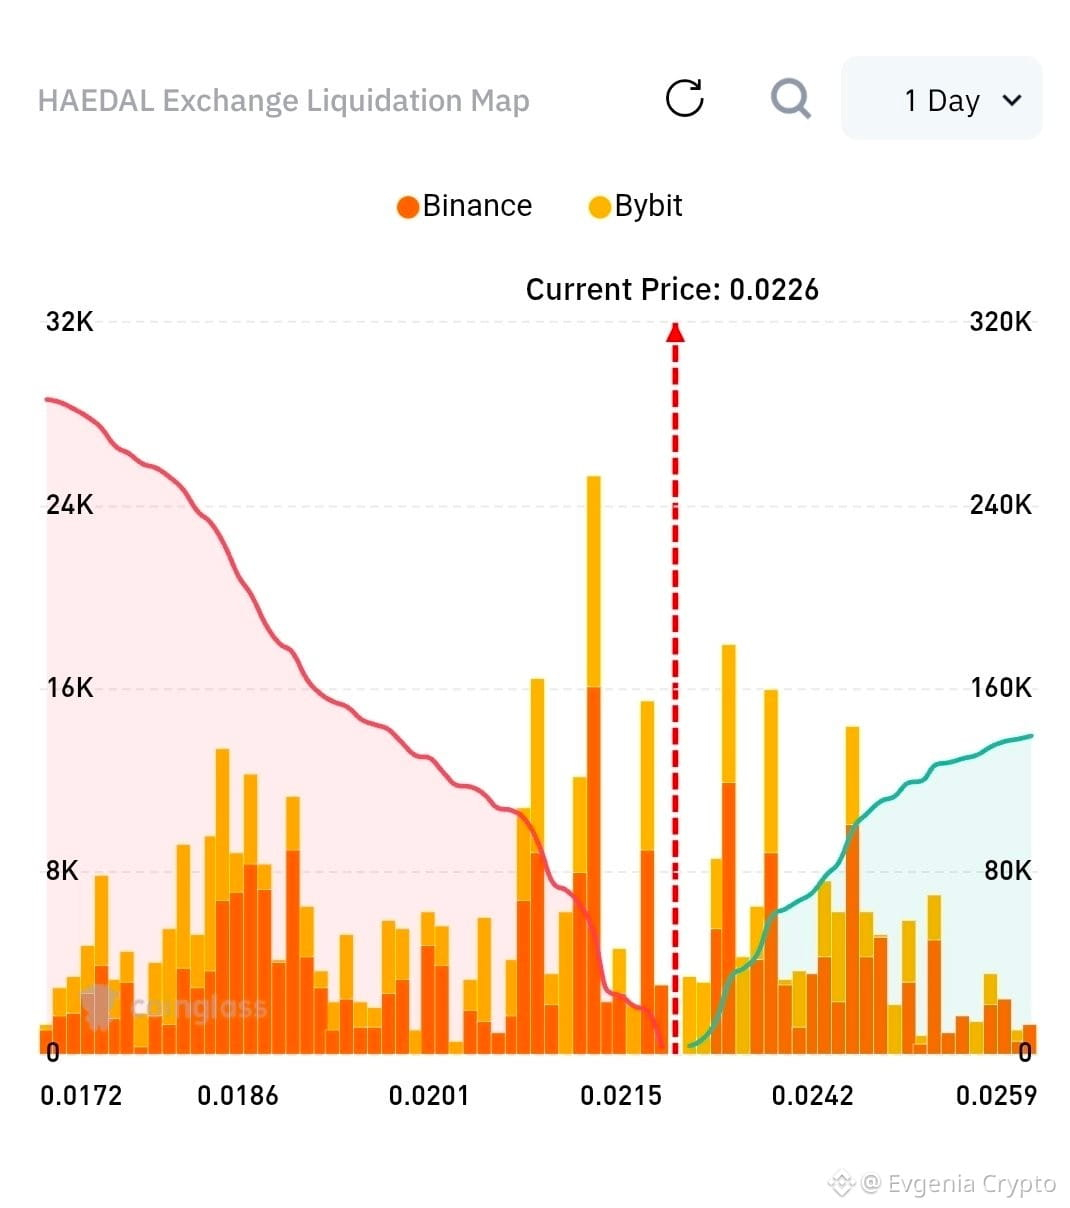Select the yellow Bybit legend dot
The width and height of the screenshot is (1070, 1208).
point(599,207)
